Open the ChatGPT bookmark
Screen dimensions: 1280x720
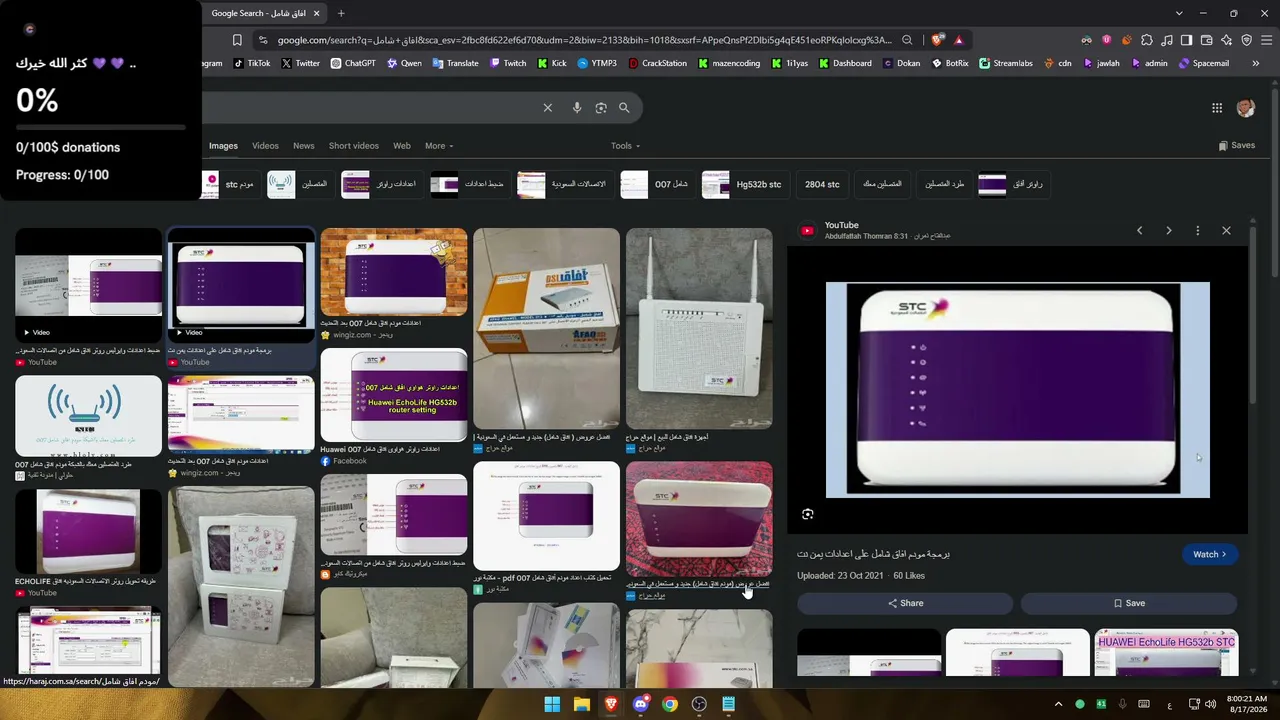tap(353, 63)
